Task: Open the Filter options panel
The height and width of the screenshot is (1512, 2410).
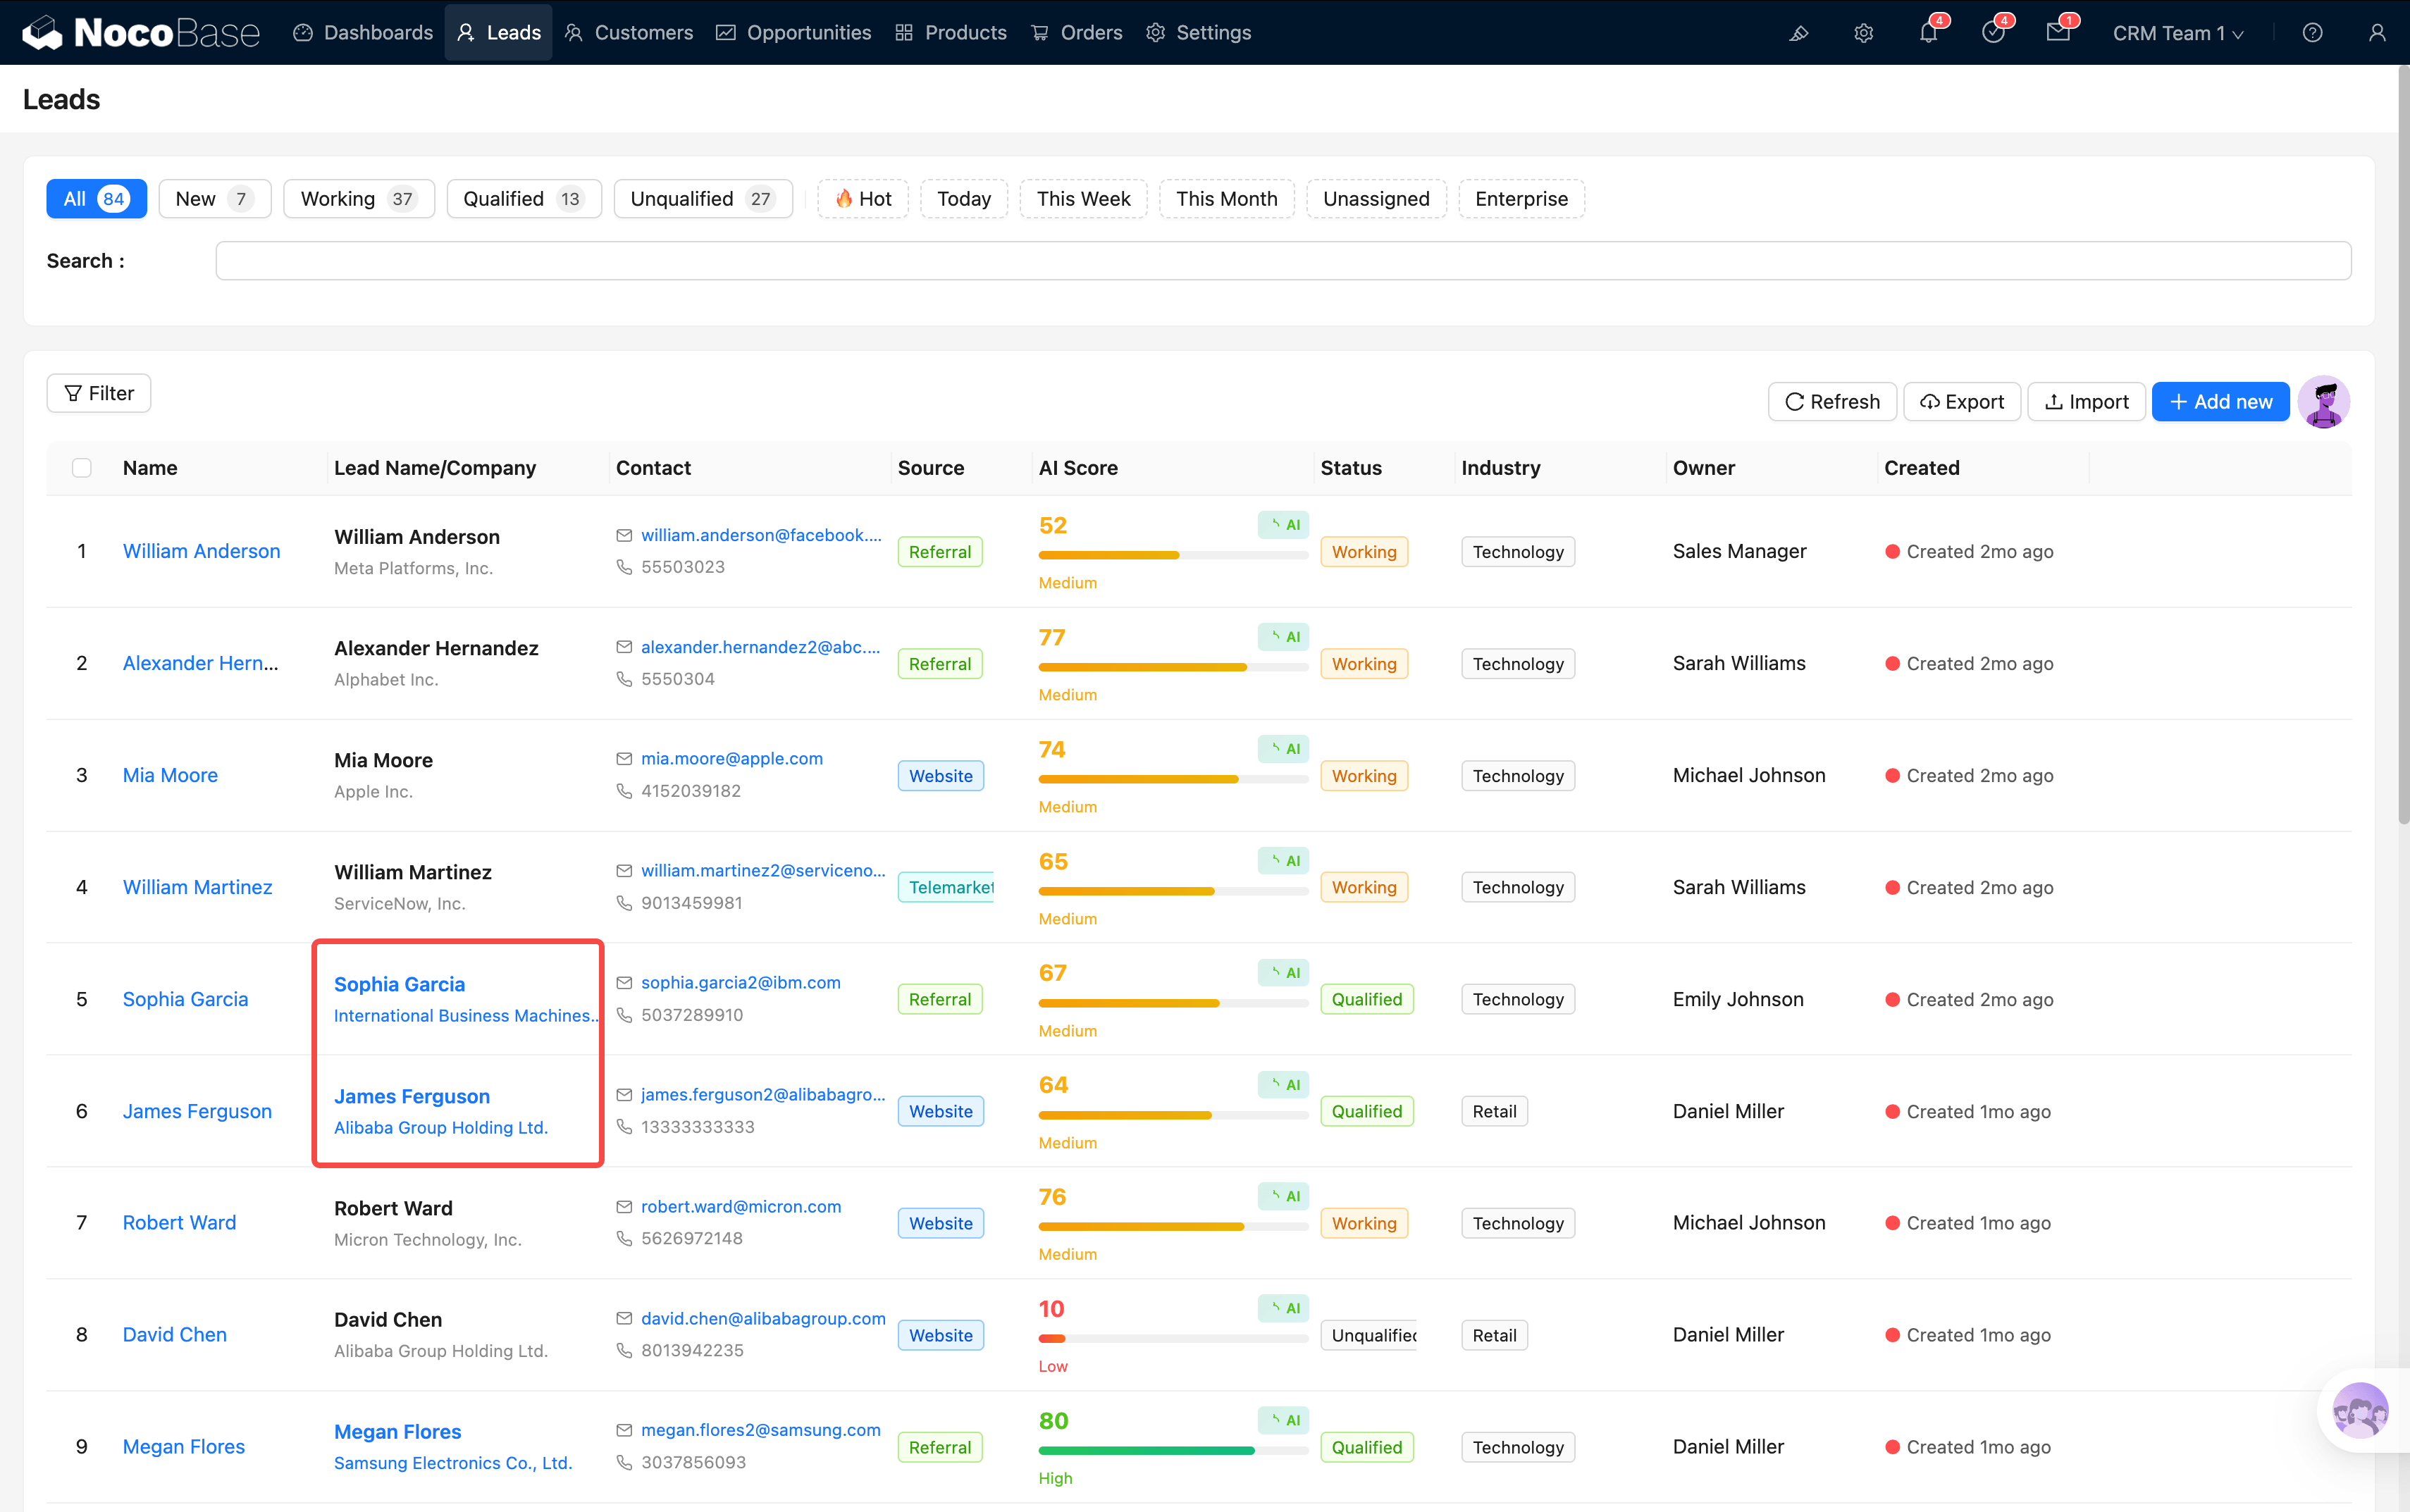Action: pos(99,393)
